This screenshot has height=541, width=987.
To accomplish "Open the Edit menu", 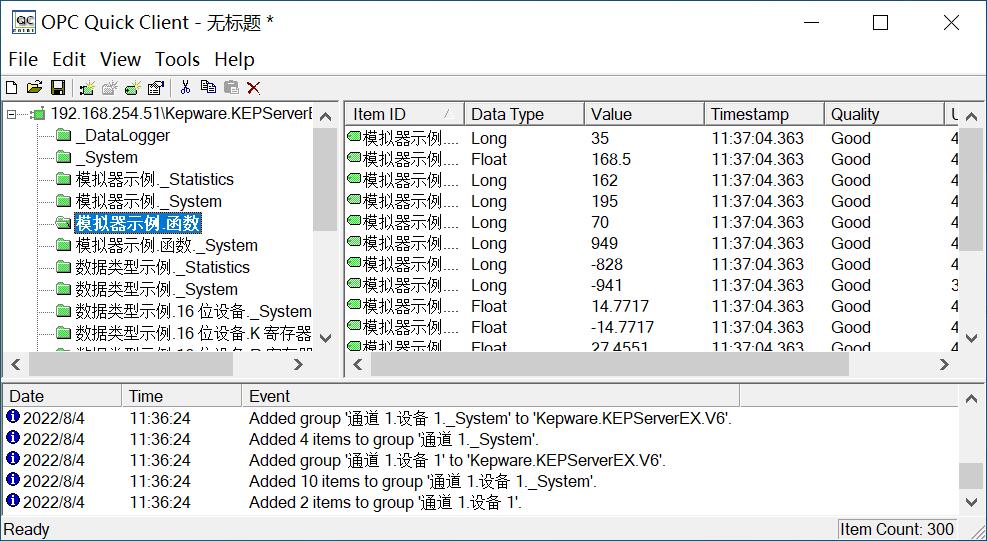I will coord(69,59).
